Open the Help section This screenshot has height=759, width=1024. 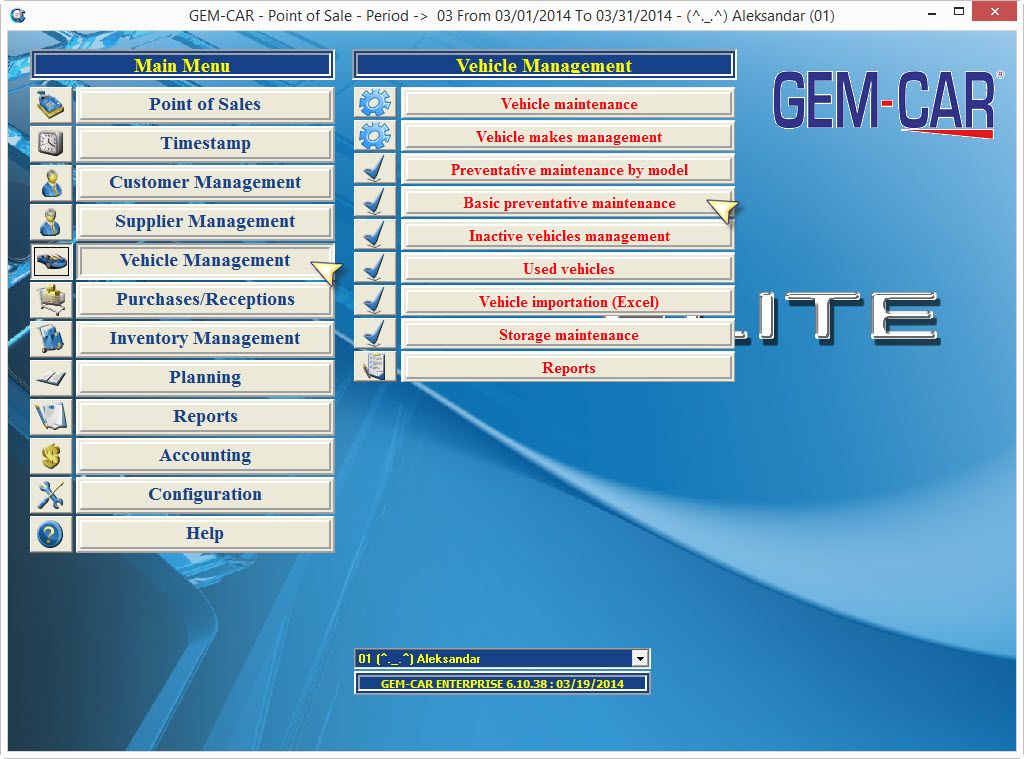205,534
